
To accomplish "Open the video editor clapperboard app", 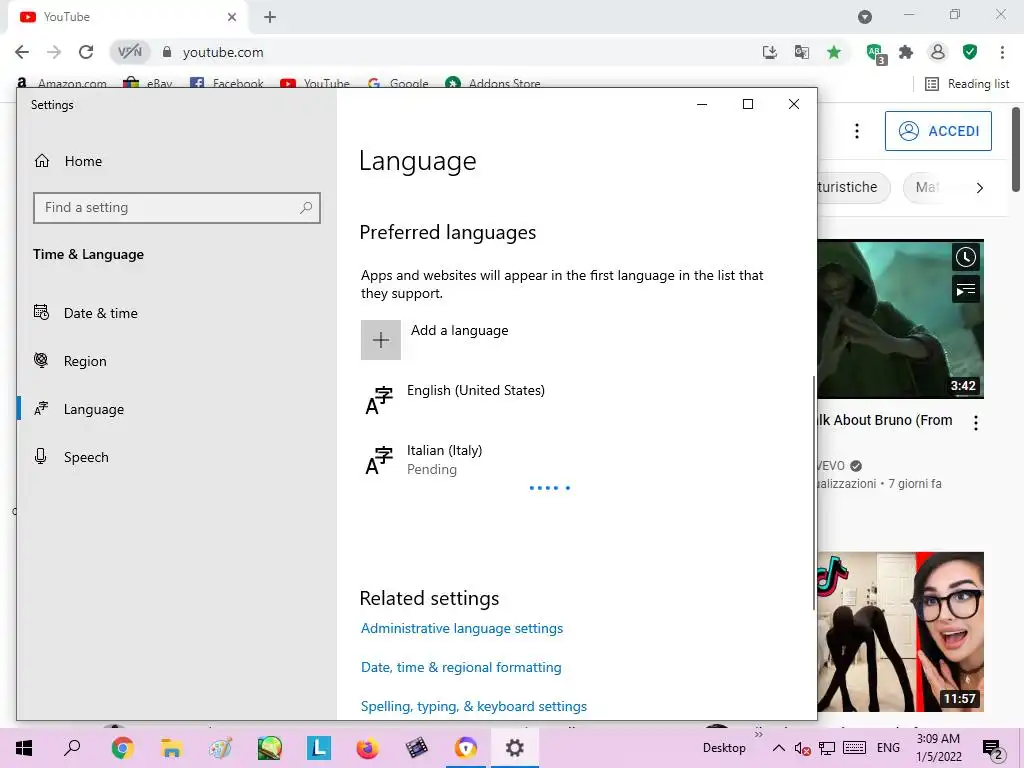I will pos(417,748).
